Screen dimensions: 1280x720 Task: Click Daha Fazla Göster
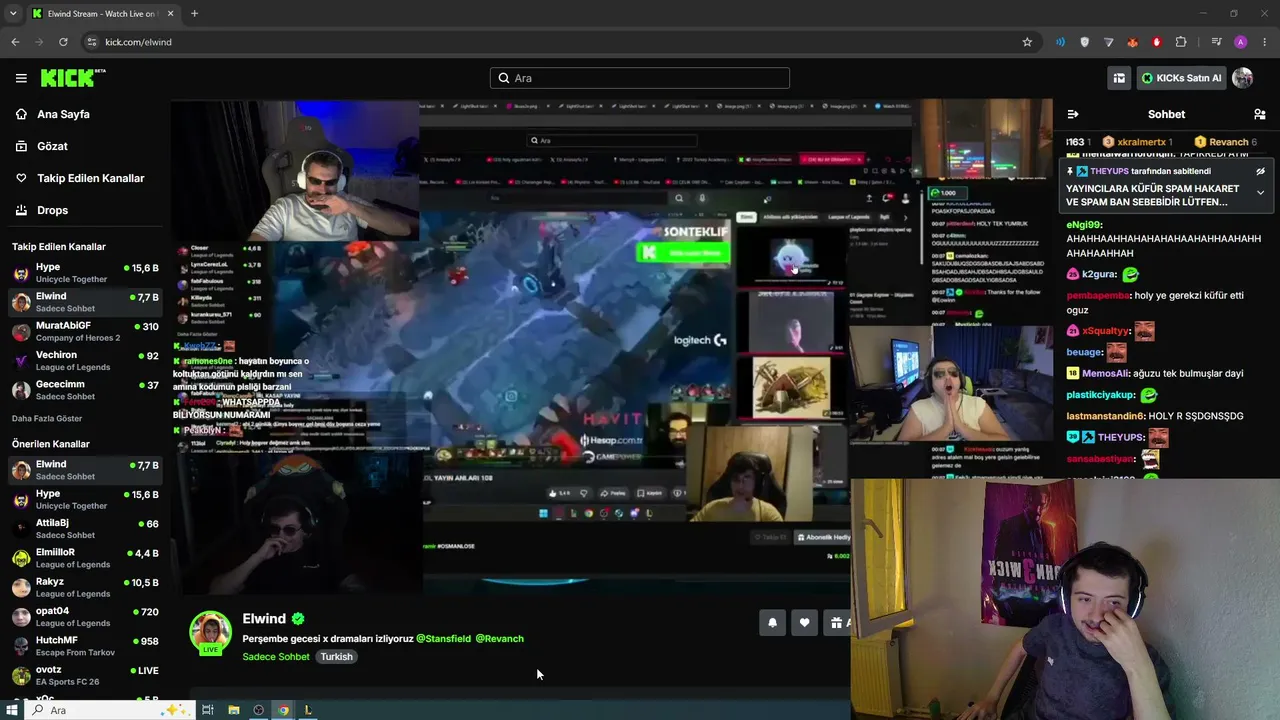click(47, 418)
